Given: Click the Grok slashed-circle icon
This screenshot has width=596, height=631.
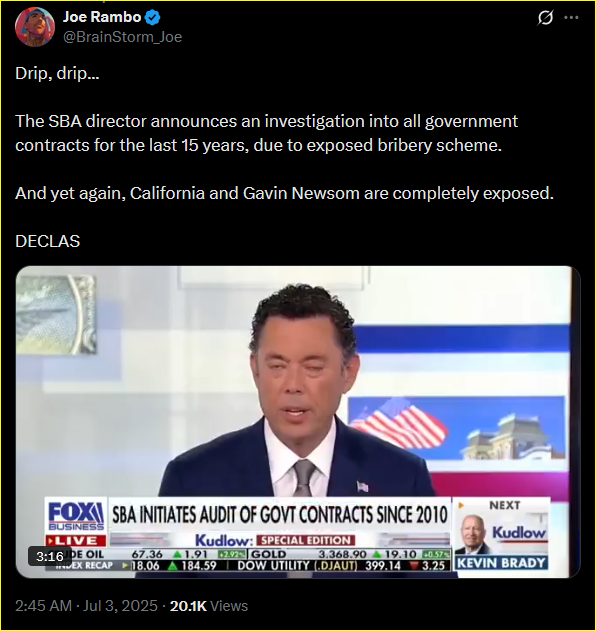Looking at the screenshot, I should tap(545, 18).
